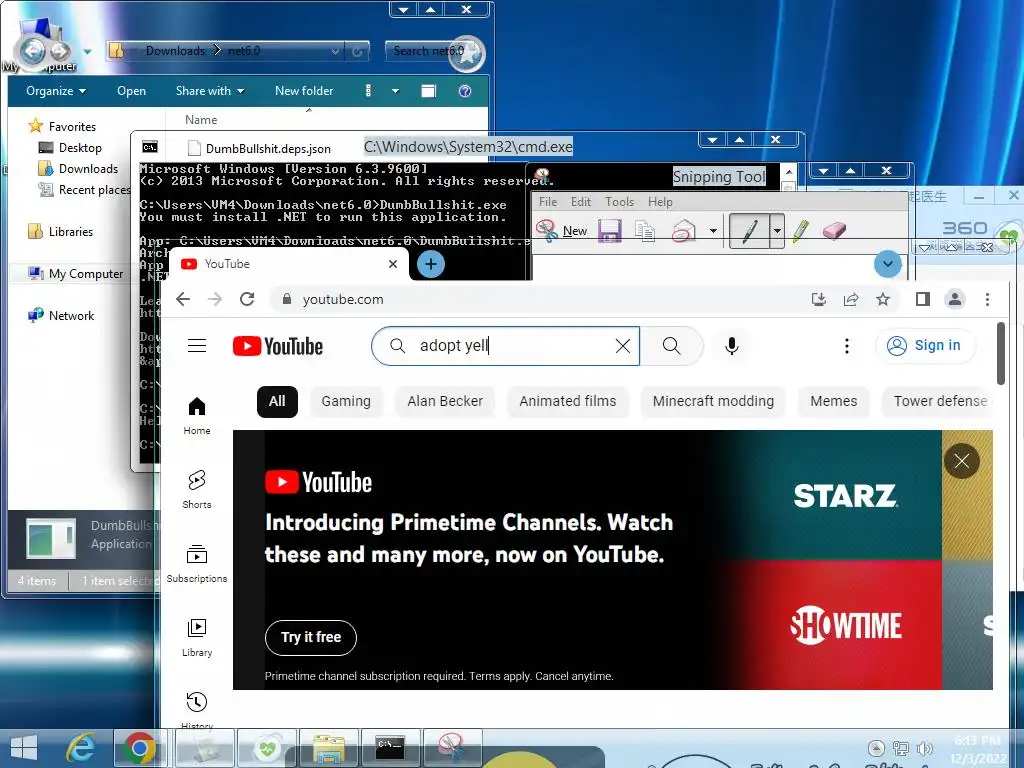1024x768 pixels.
Task: Open Internet Explorer from taskbar
Action: click(x=81, y=748)
